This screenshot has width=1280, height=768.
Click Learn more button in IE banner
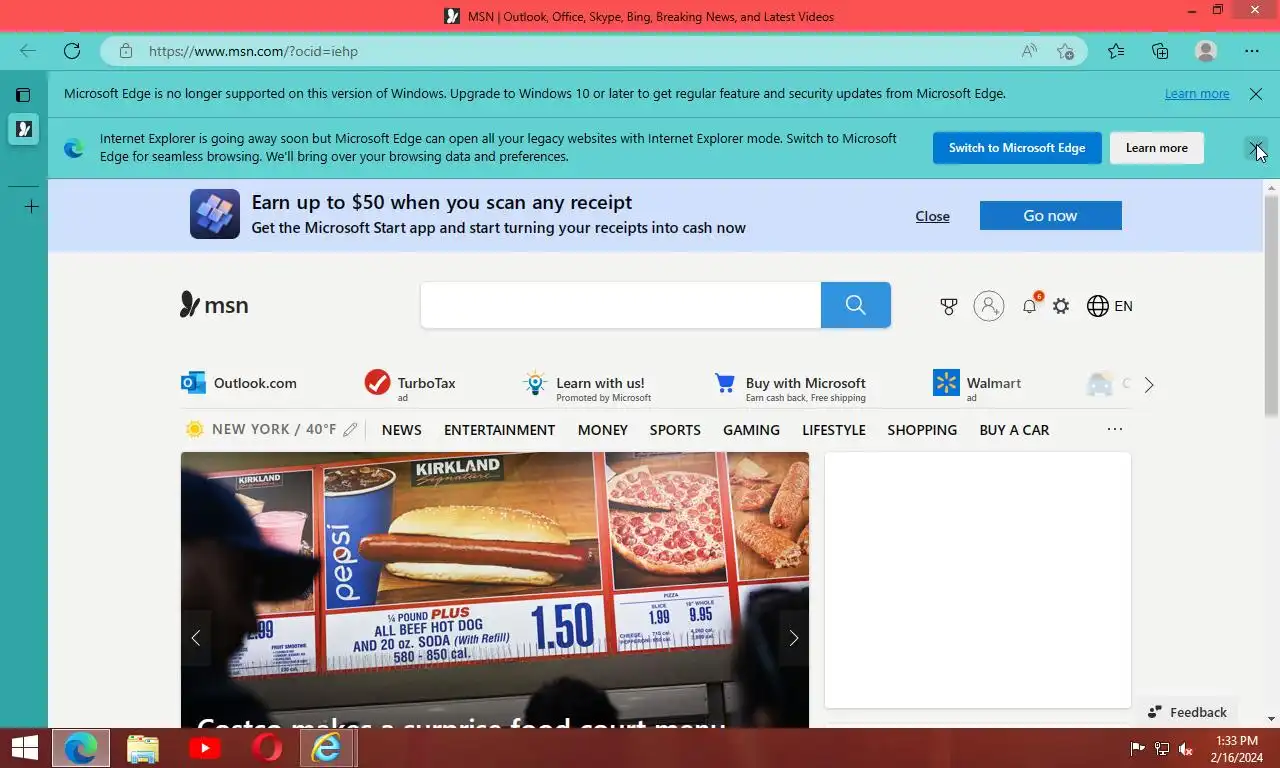[x=1157, y=148]
